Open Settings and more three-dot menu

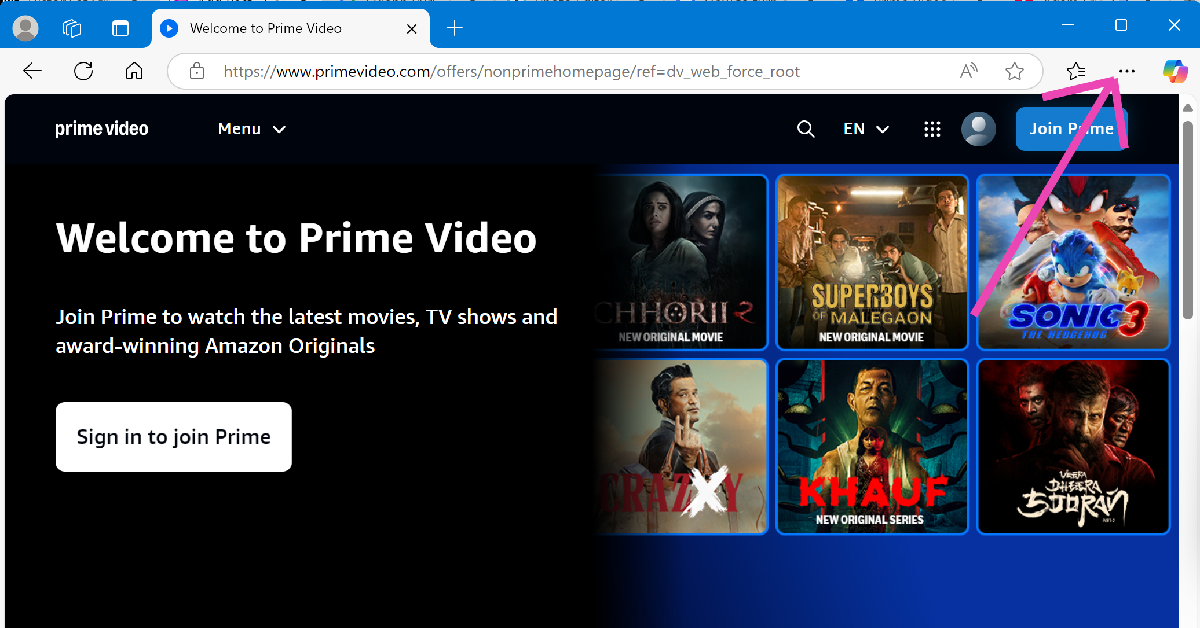(x=1127, y=71)
